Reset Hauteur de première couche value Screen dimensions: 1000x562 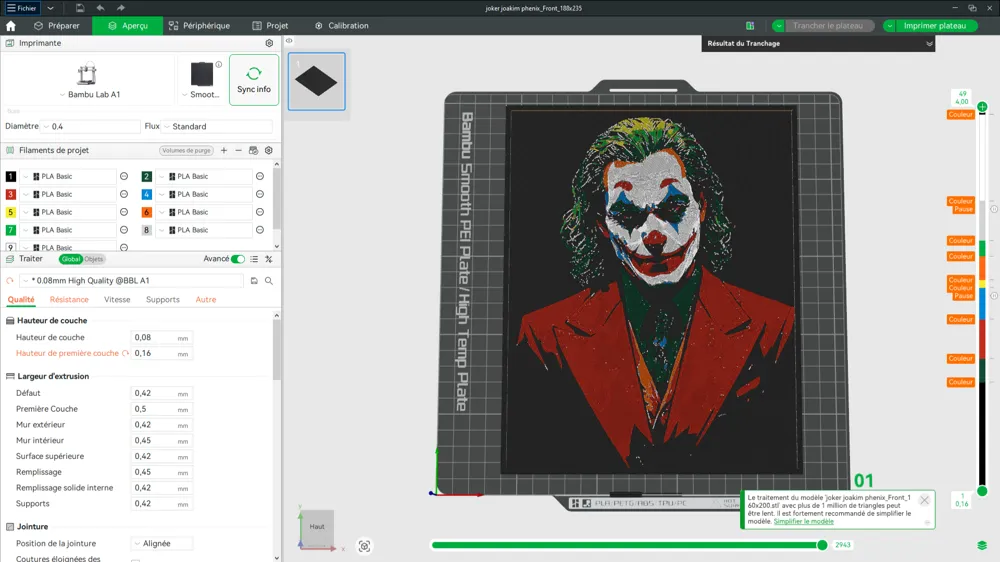125,353
